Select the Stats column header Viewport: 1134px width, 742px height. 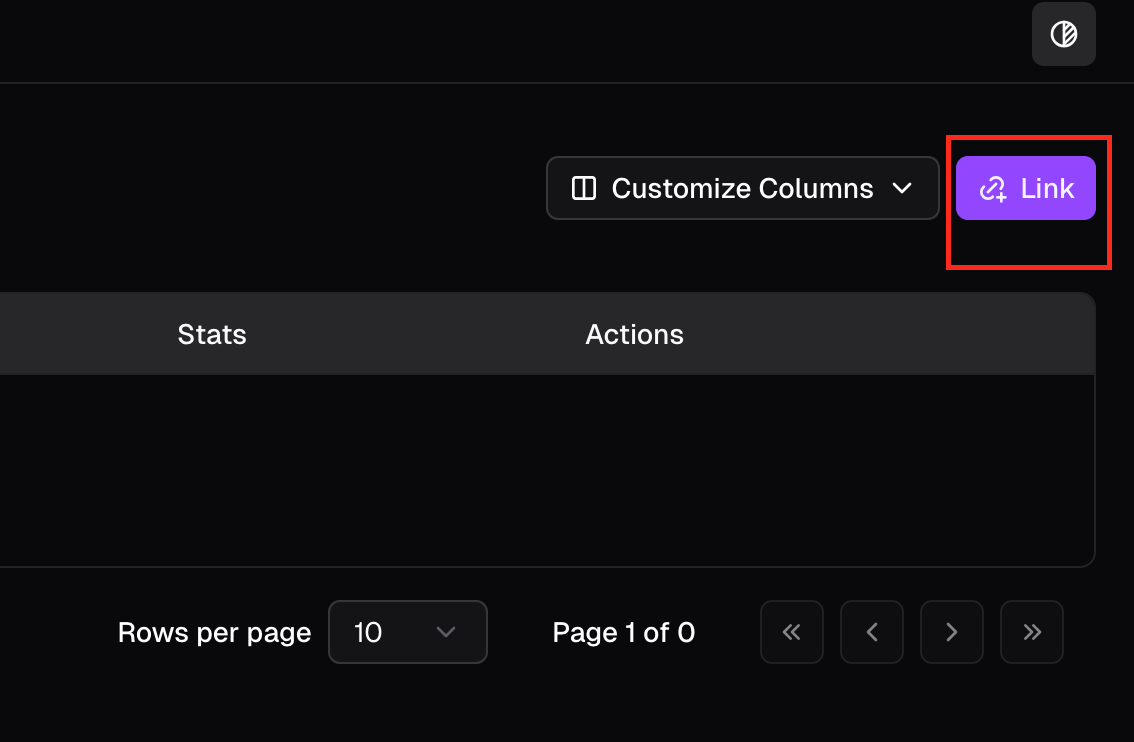[x=212, y=334]
